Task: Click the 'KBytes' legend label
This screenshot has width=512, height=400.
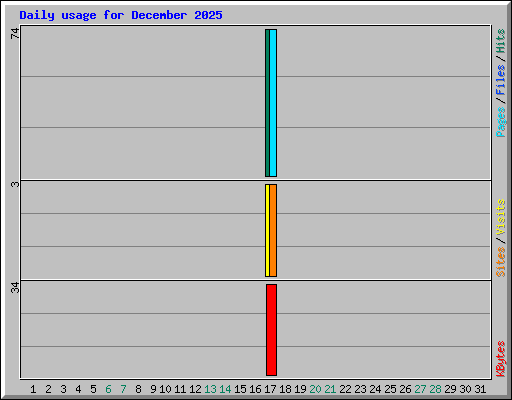Action: pyautogui.click(x=501, y=359)
